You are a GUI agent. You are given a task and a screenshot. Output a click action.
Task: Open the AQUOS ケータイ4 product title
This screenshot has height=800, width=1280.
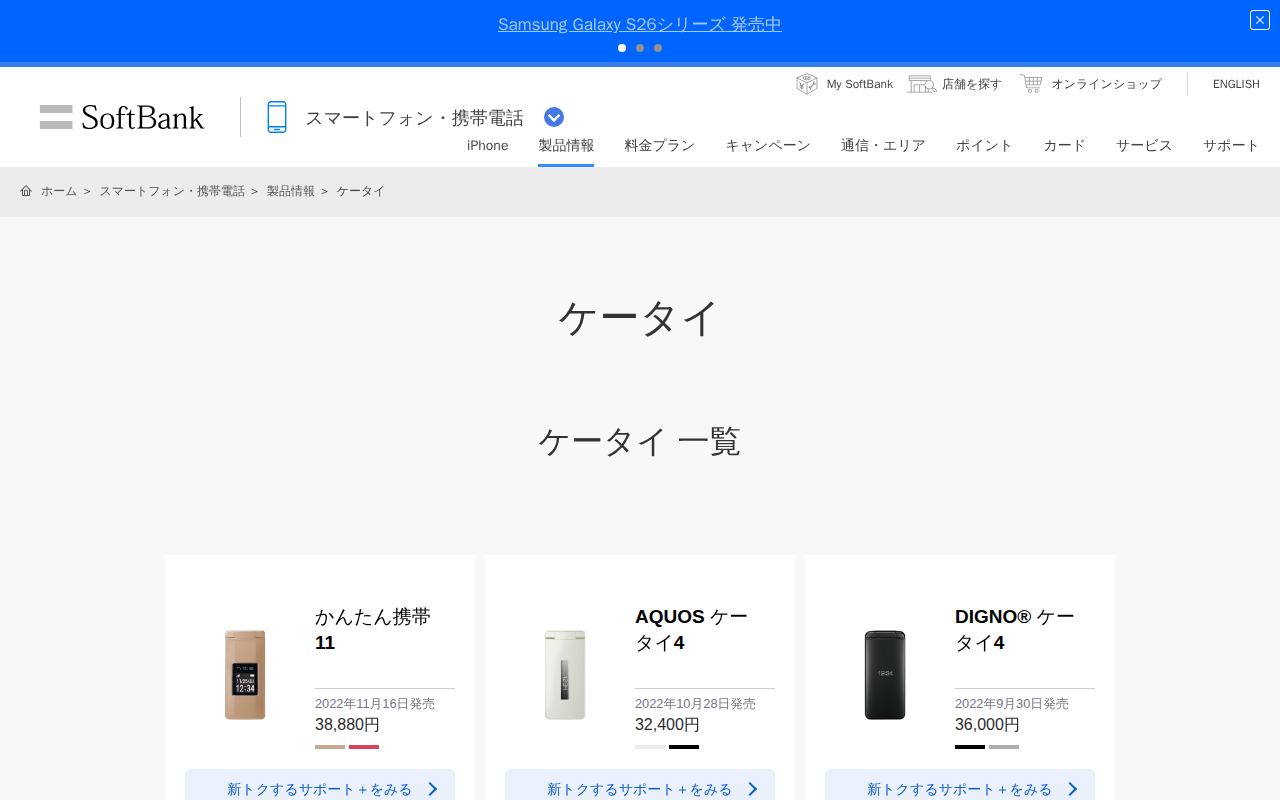(691, 630)
